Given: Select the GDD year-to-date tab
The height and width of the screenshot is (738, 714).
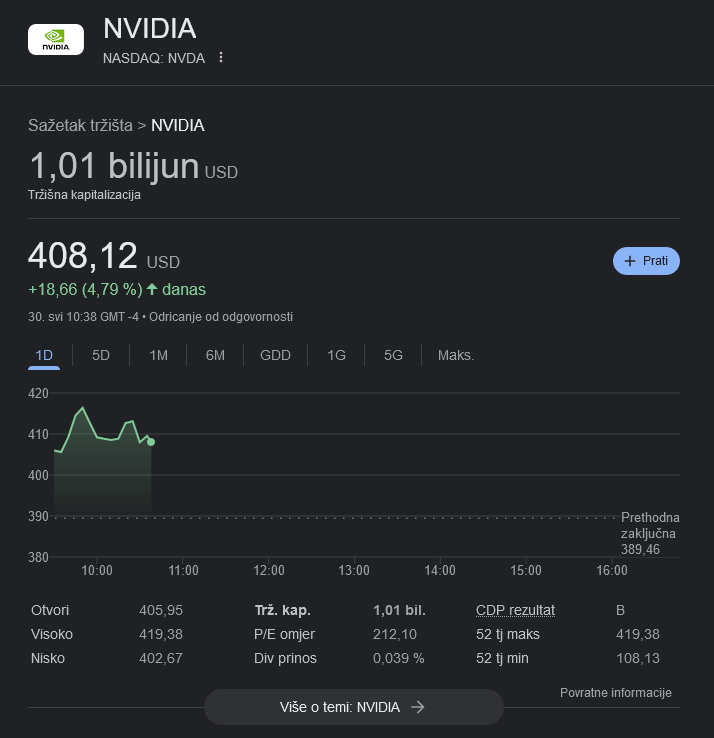Looking at the screenshot, I should coord(275,355).
